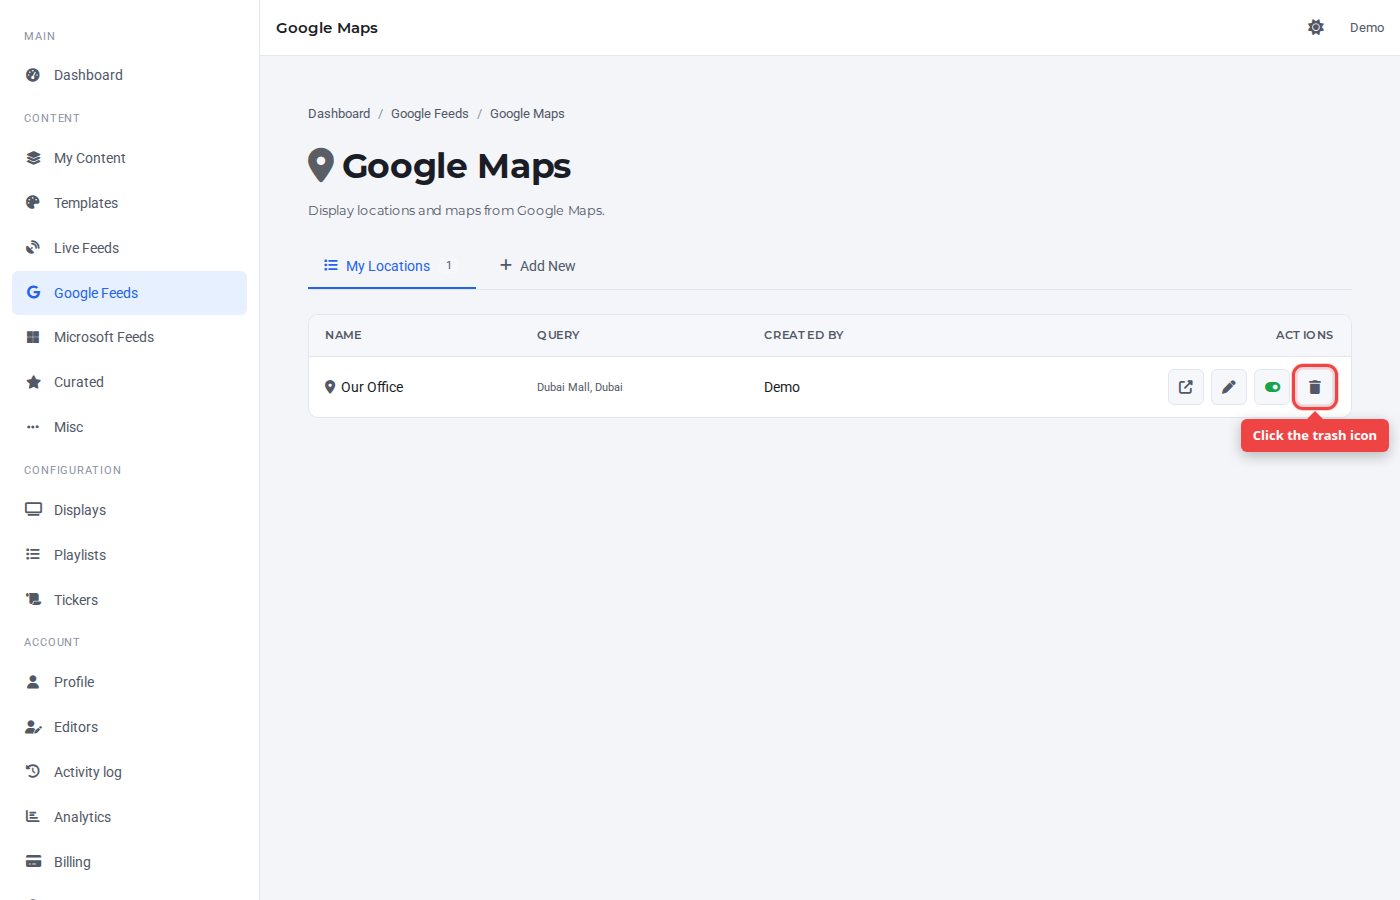Screen dimensions: 1400x900
Task: Switch to My Locations tab
Action: click(392, 266)
